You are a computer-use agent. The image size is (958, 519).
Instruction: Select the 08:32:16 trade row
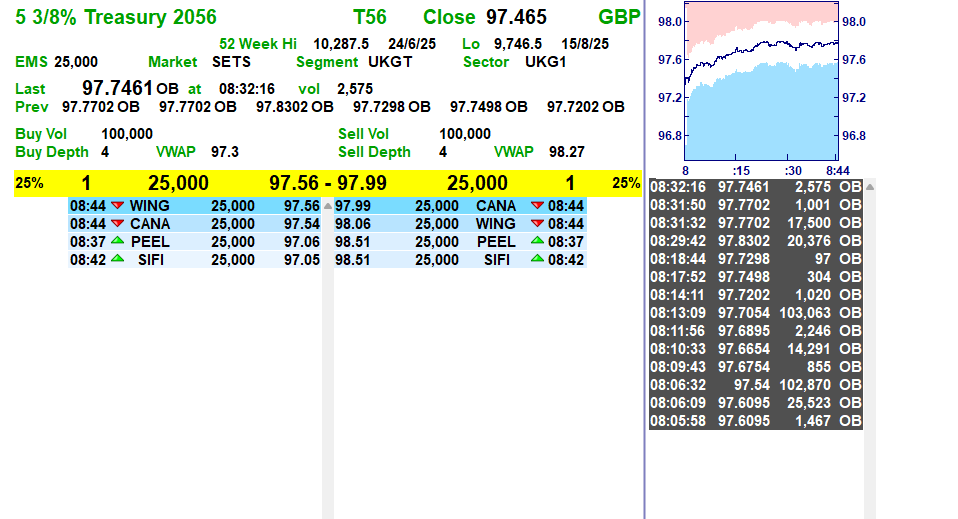point(756,187)
